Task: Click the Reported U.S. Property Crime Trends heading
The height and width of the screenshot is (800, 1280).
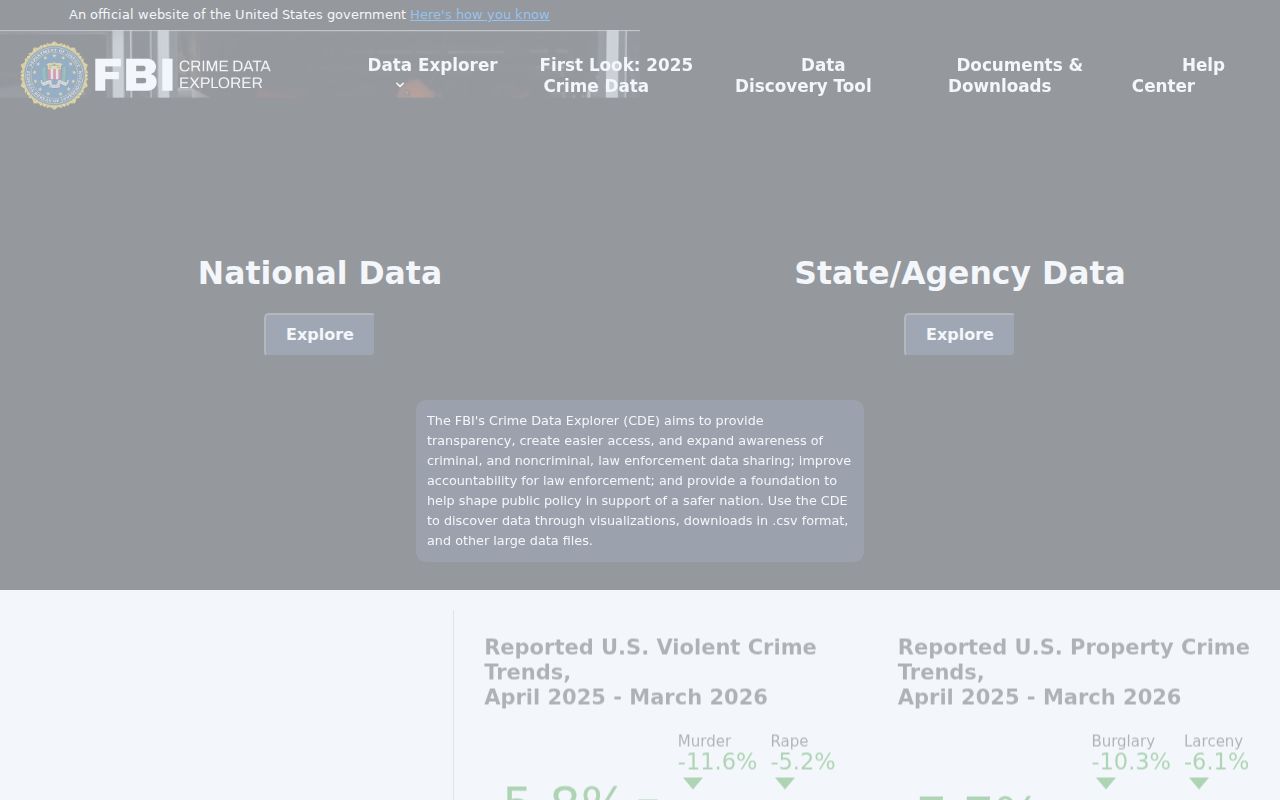Action: click(x=1073, y=672)
